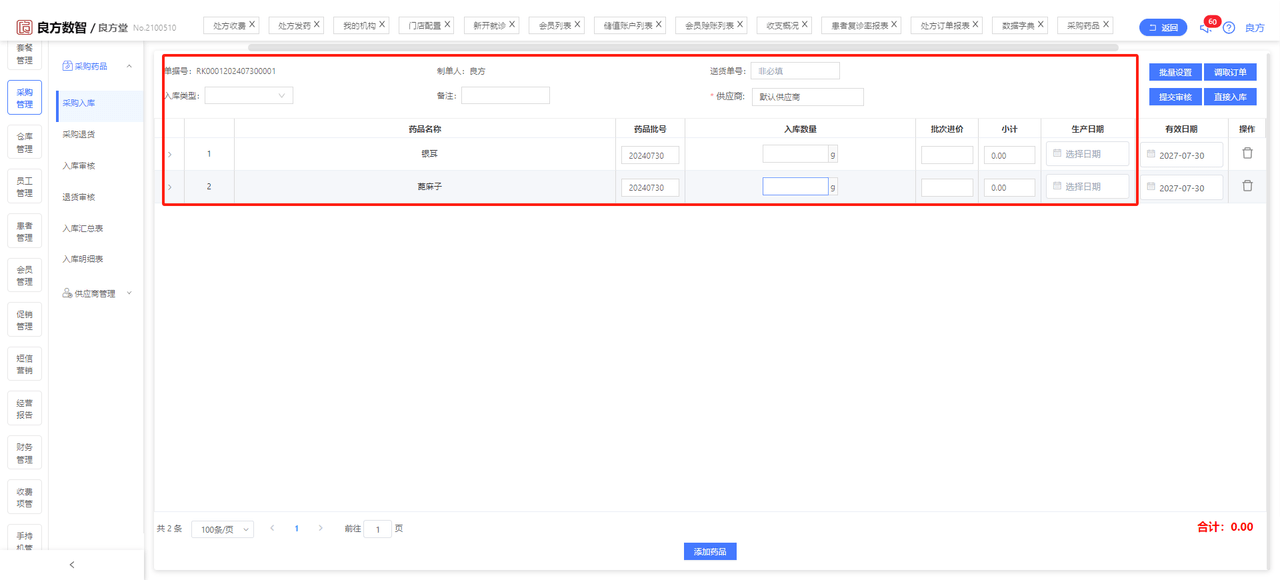Open the help question mark icon
Viewport: 1280px width, 580px height.
point(1229,28)
